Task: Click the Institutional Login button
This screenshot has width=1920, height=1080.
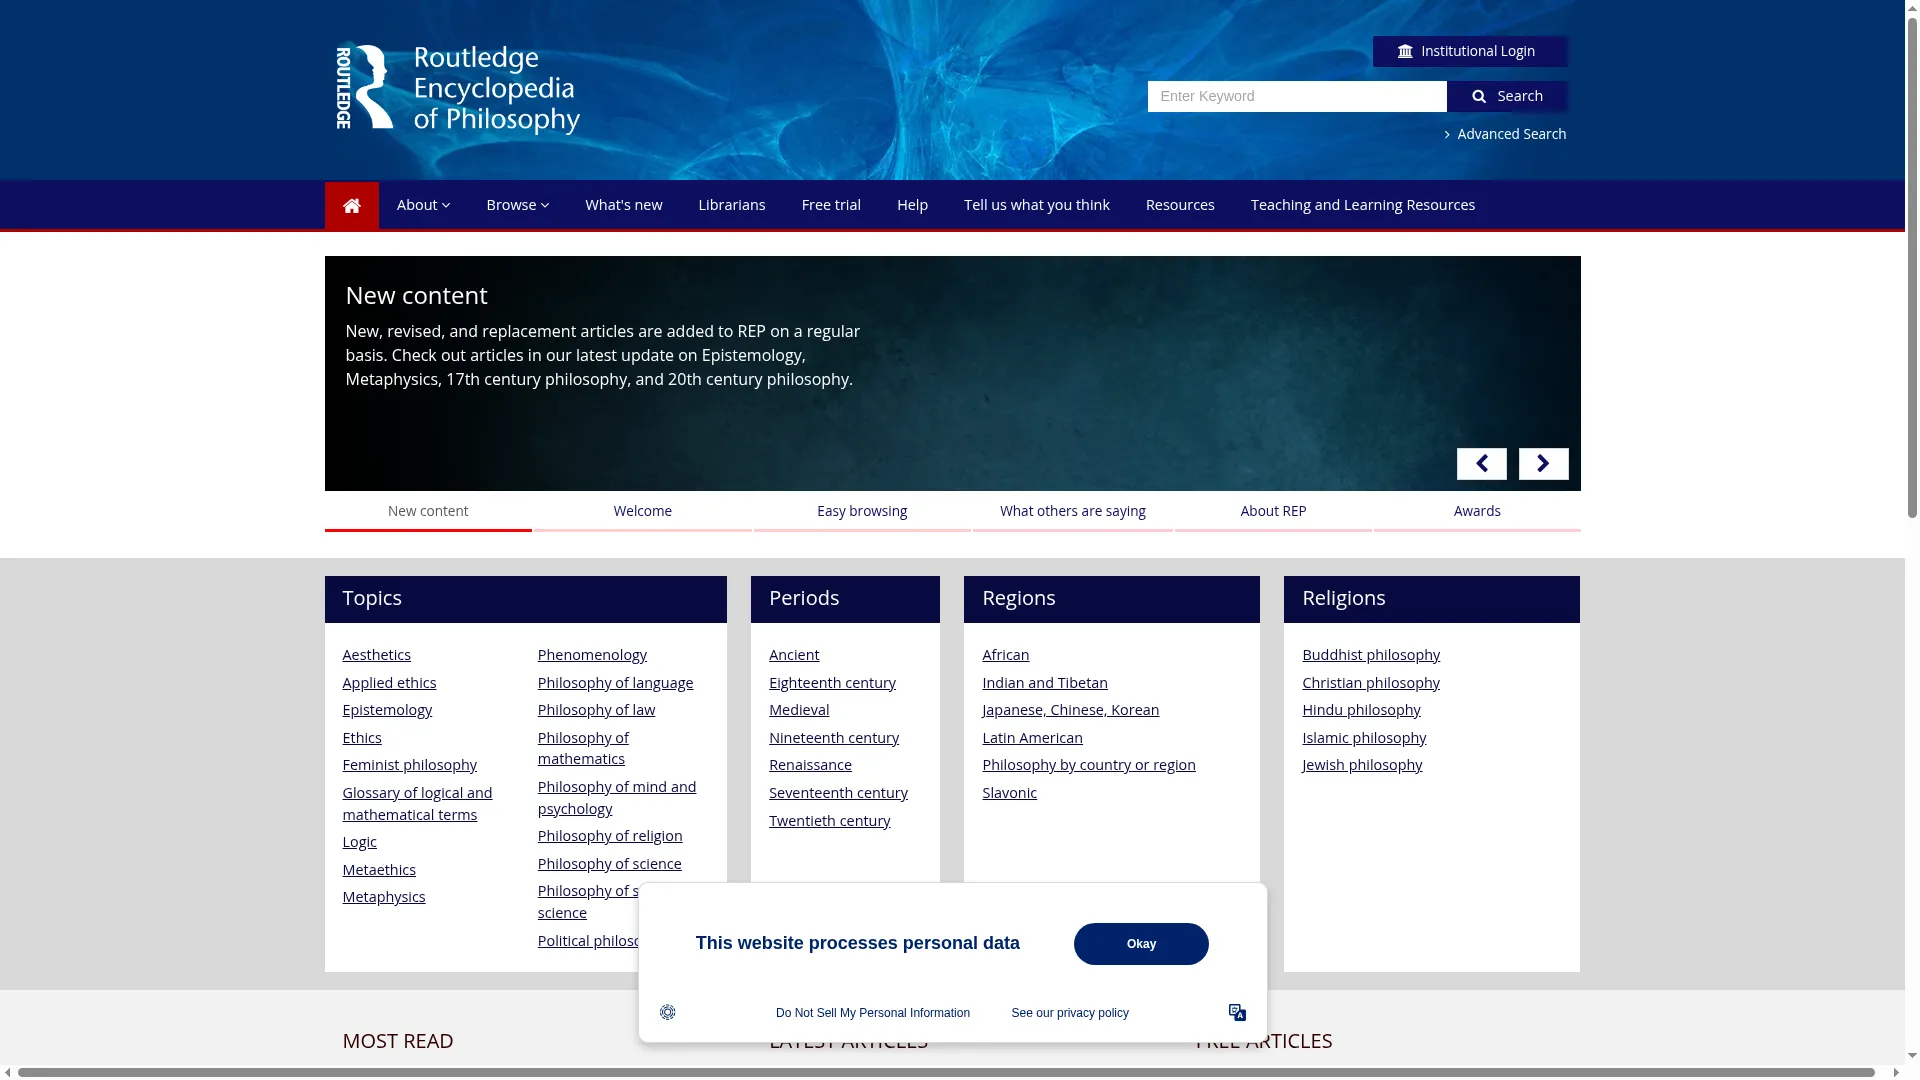Action: [1470, 52]
